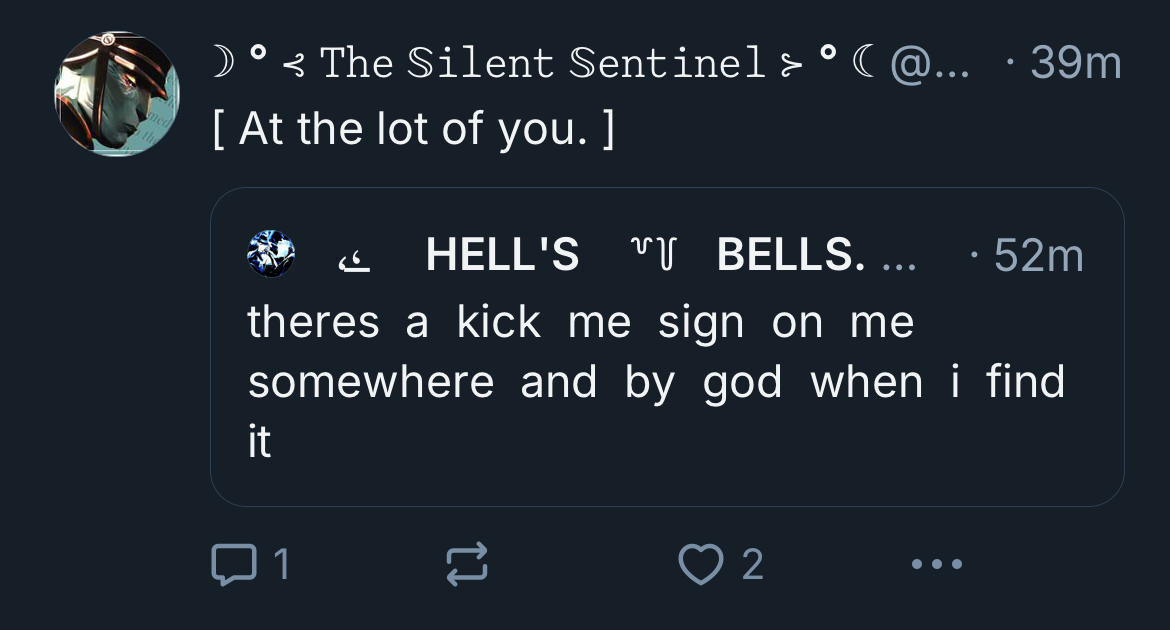
Task: Click the symbol between HELL'S and BELLS
Action: tap(648, 255)
